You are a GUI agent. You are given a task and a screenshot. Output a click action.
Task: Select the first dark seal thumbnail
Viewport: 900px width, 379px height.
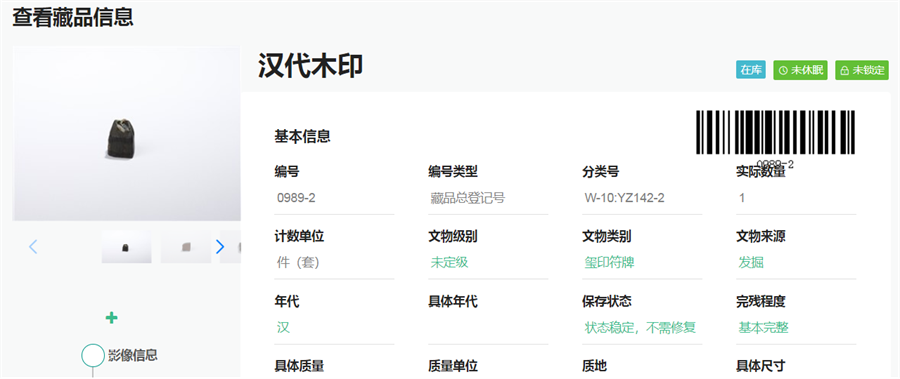coord(126,246)
